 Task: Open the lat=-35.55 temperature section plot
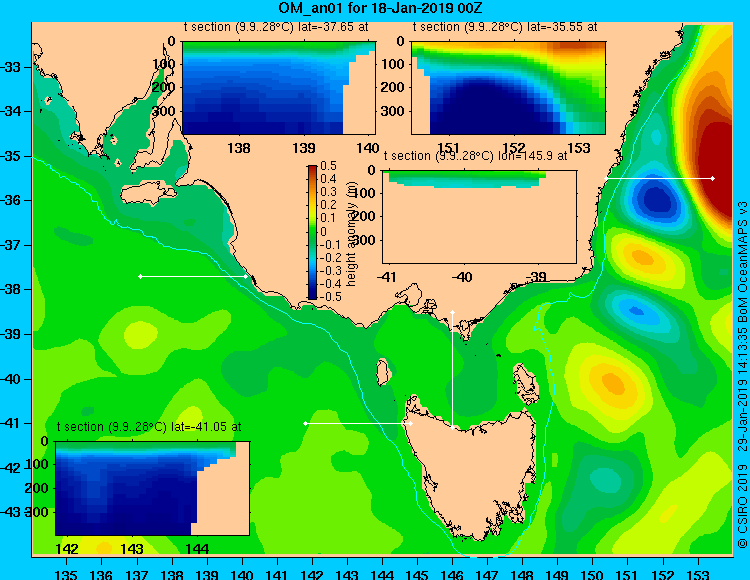[x=508, y=88]
